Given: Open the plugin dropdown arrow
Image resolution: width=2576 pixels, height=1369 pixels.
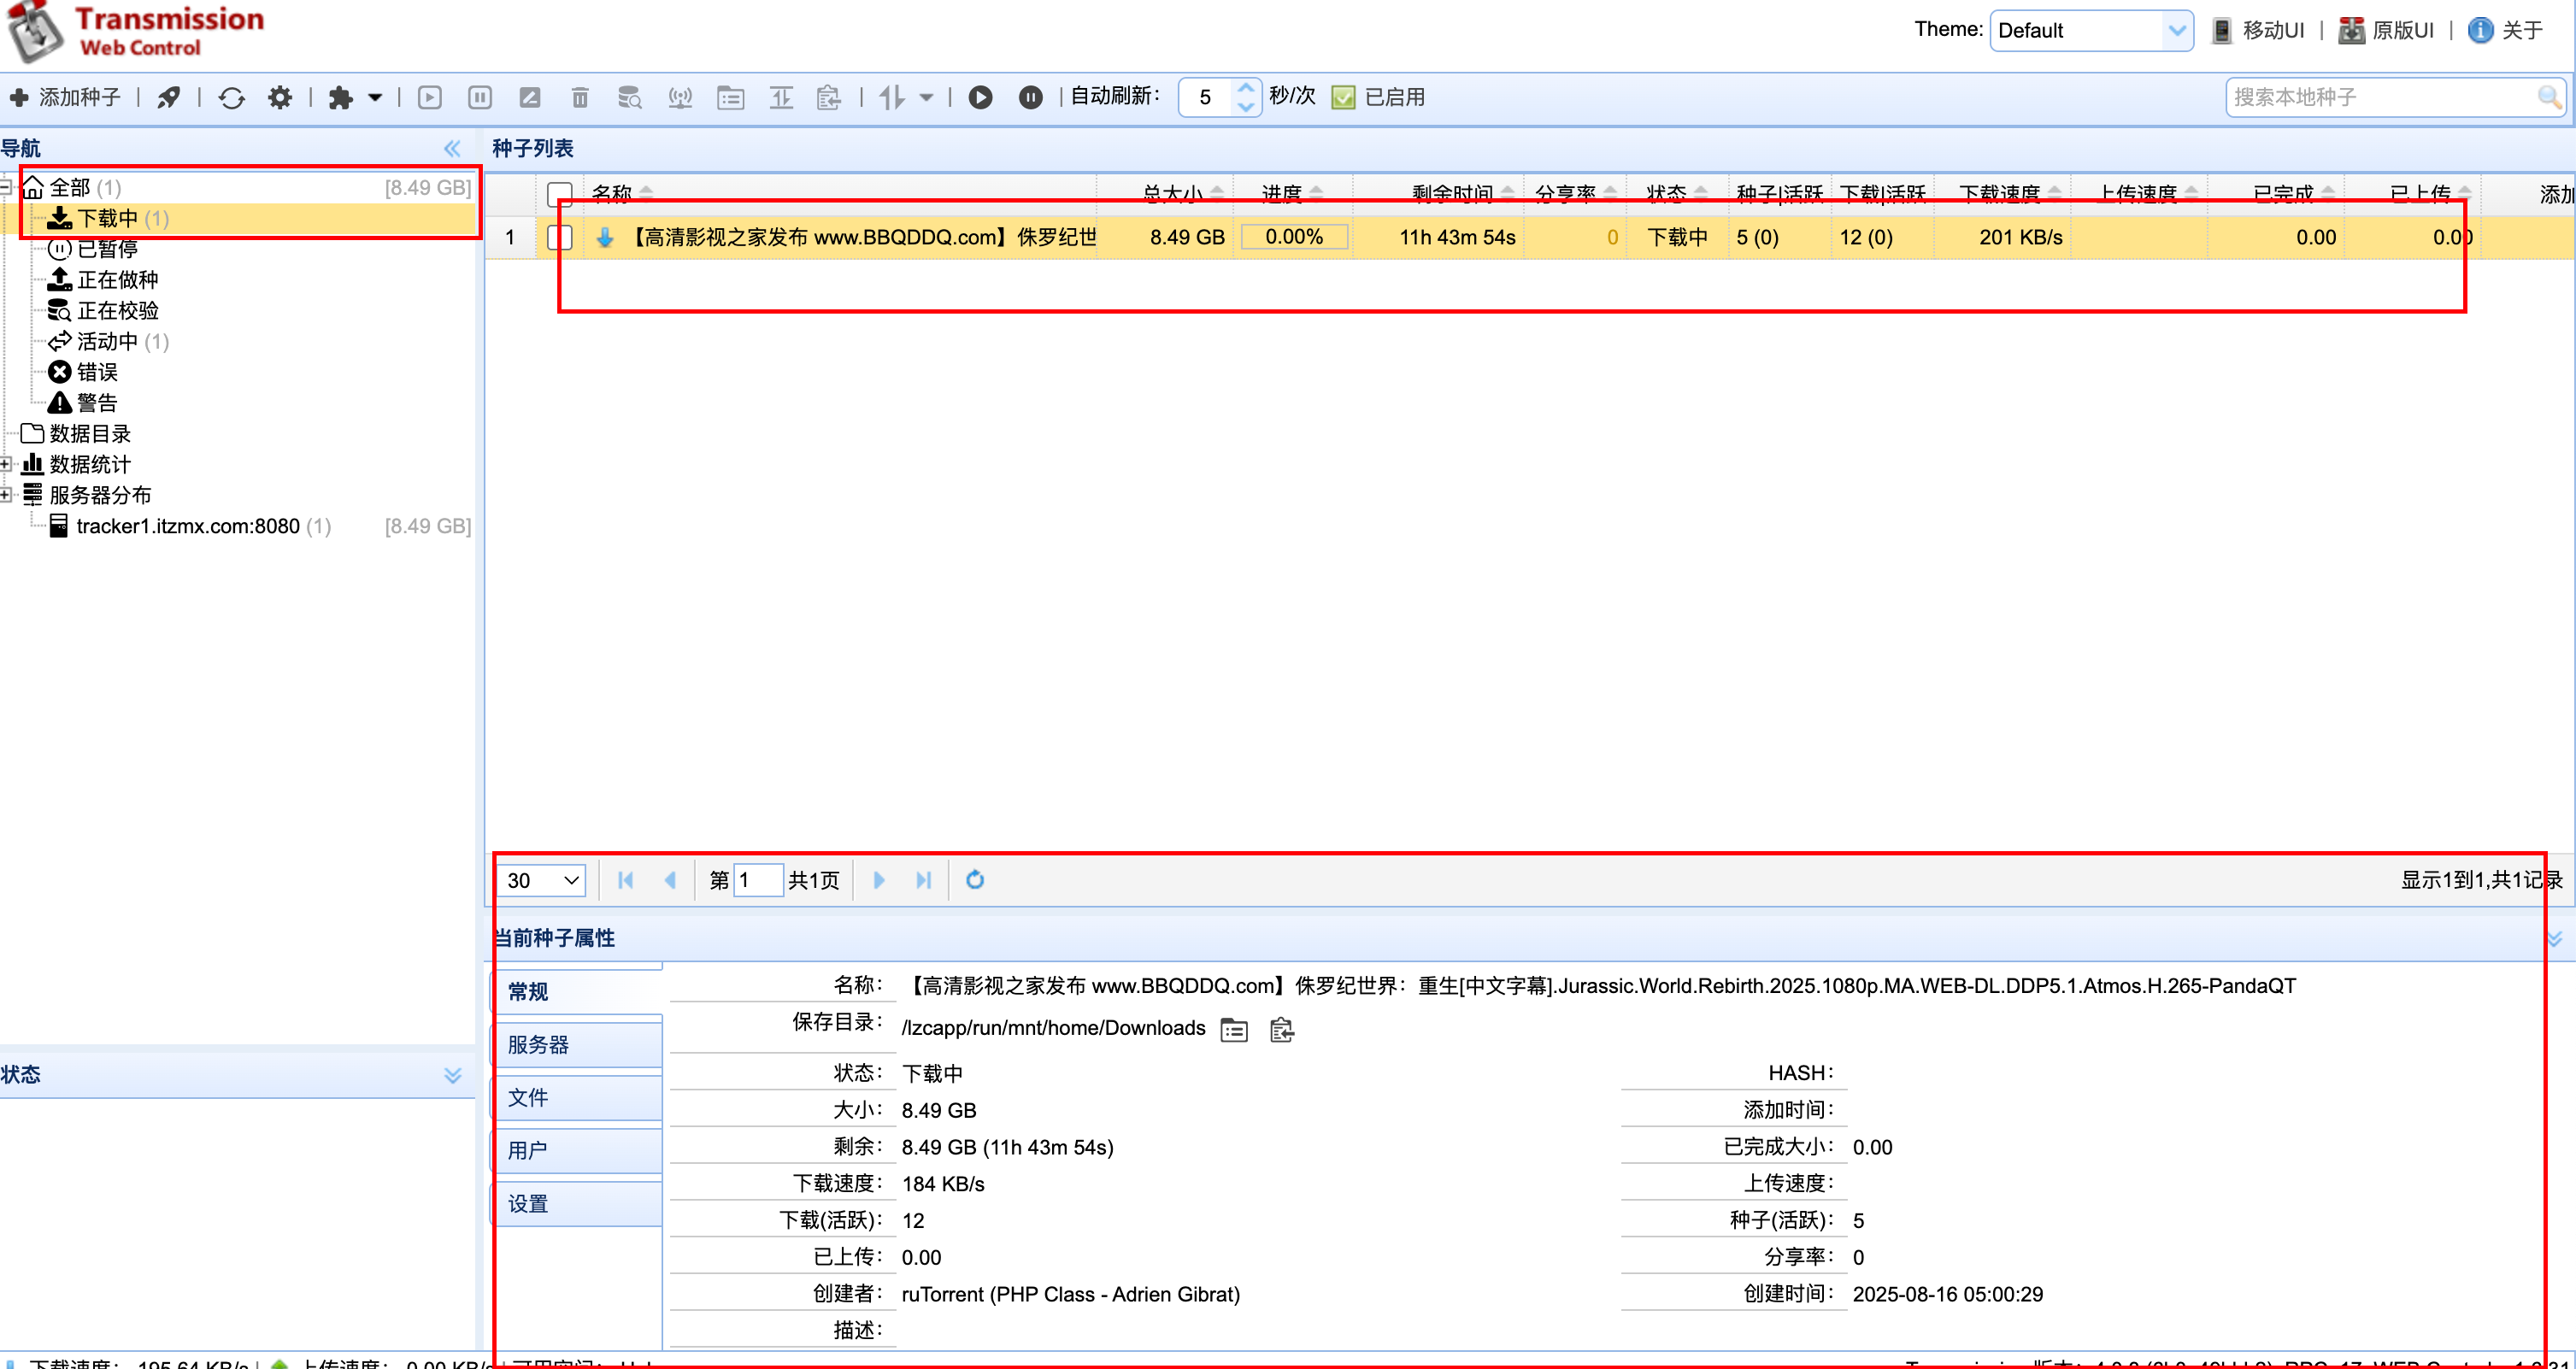Looking at the screenshot, I should tap(375, 97).
